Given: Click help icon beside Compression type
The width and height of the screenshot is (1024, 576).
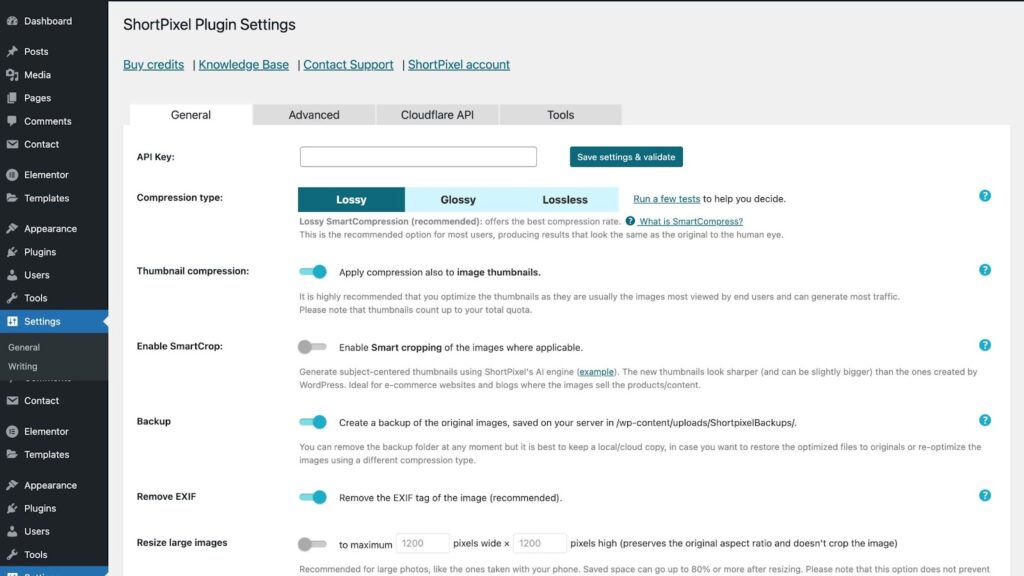Looking at the screenshot, I should [984, 196].
